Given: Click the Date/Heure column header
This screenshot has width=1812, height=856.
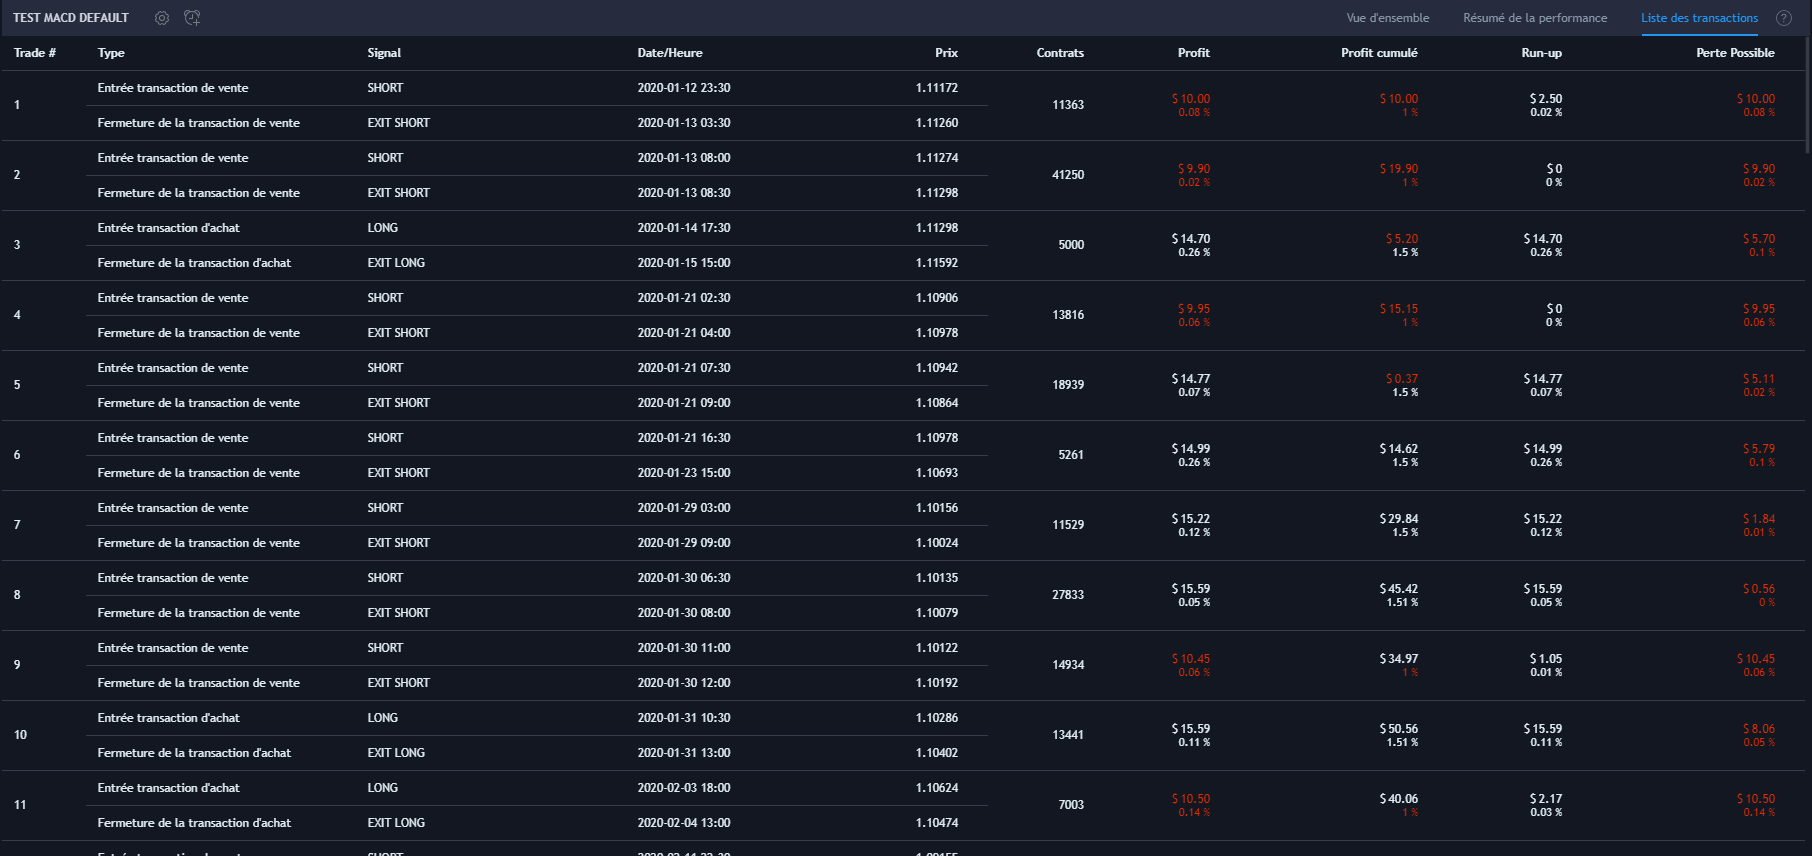Looking at the screenshot, I should click(670, 53).
